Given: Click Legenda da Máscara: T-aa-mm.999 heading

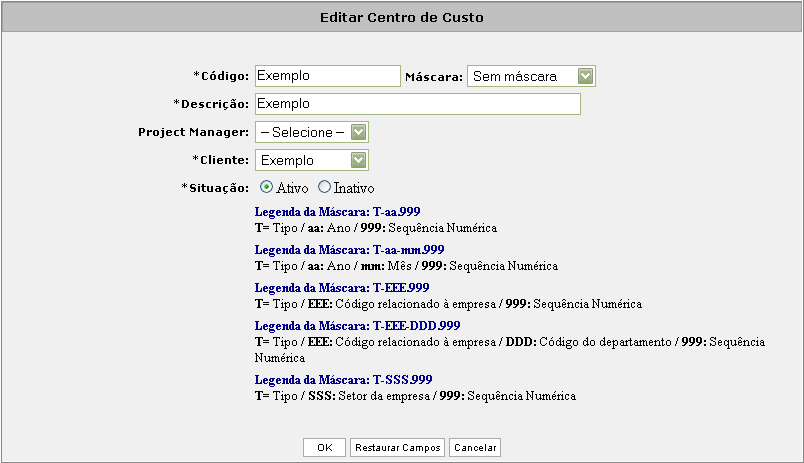Looking at the screenshot, I should [349, 250].
